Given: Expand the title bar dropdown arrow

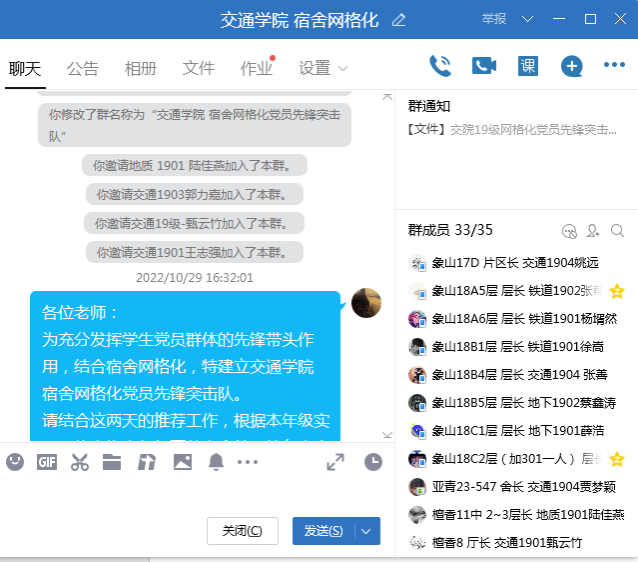Looking at the screenshot, I should click(528, 19).
